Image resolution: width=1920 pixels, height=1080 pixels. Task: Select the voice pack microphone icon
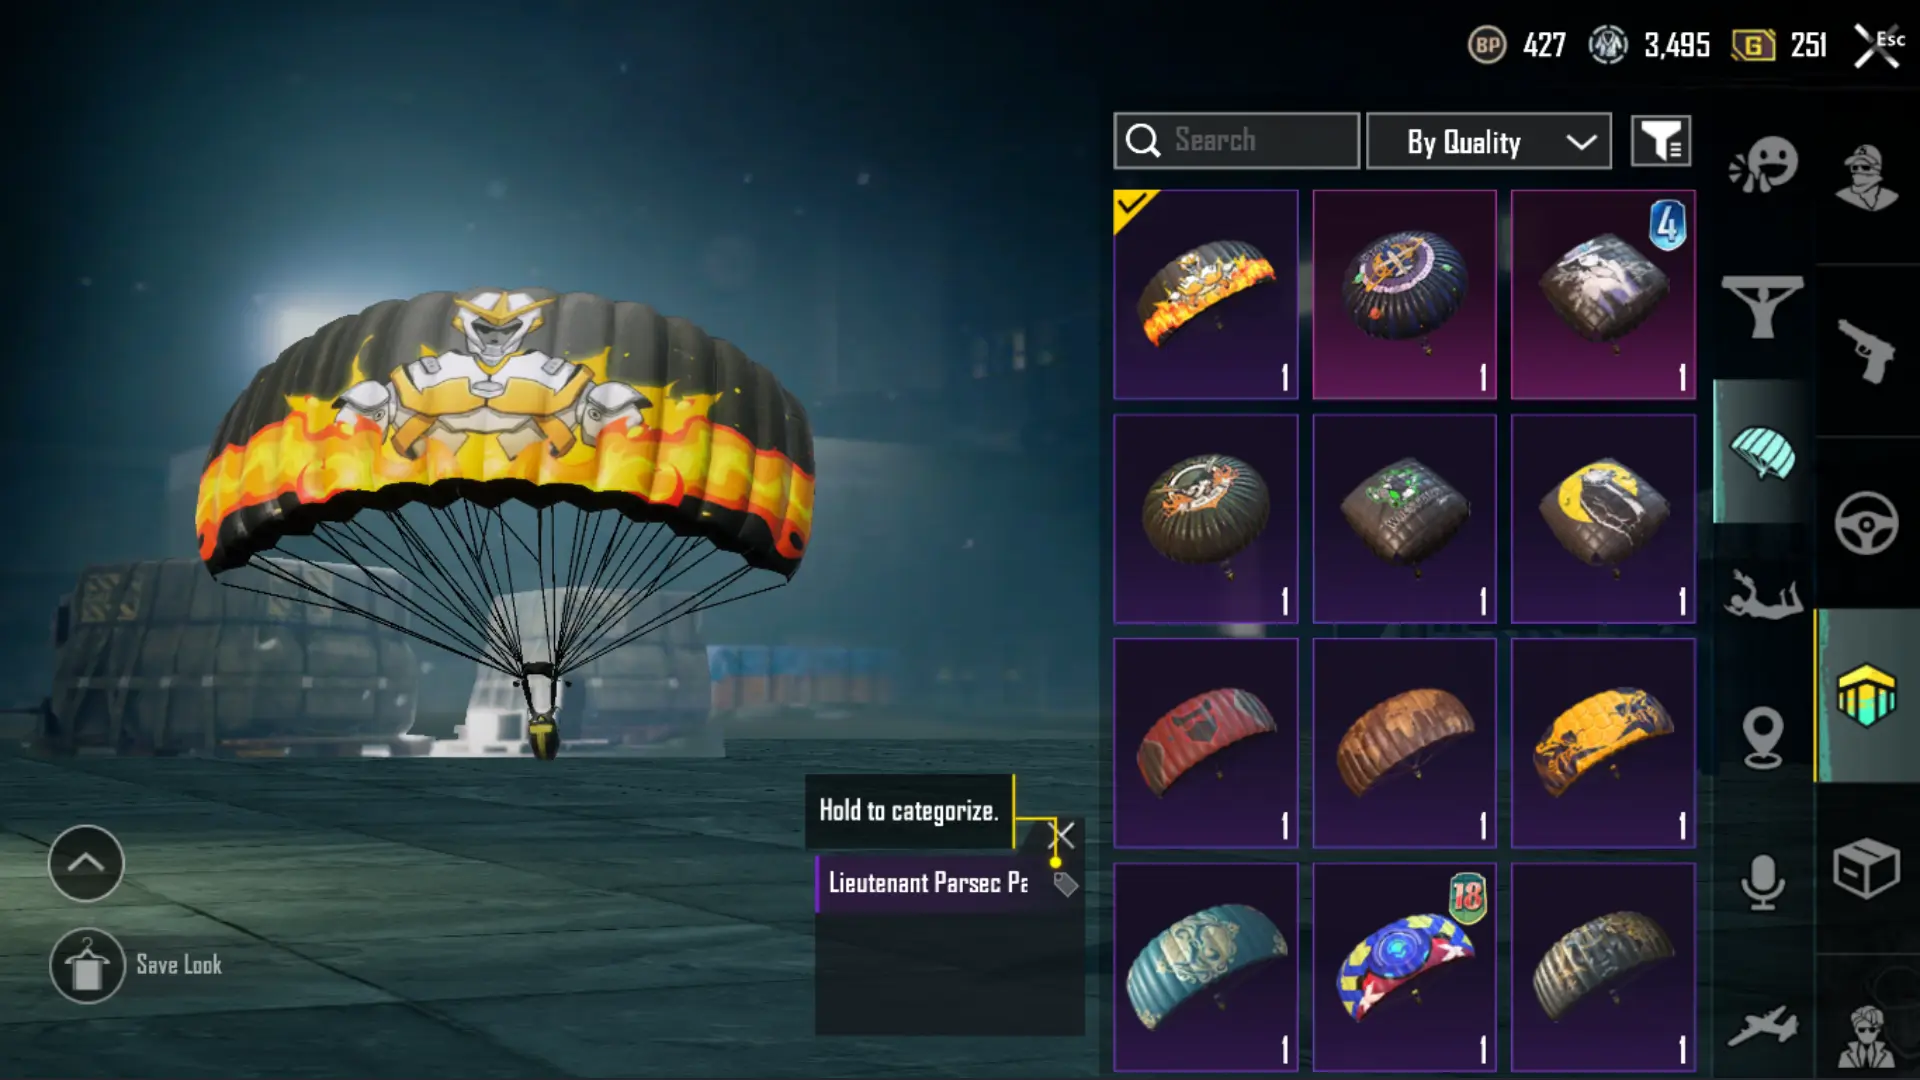click(x=1762, y=882)
